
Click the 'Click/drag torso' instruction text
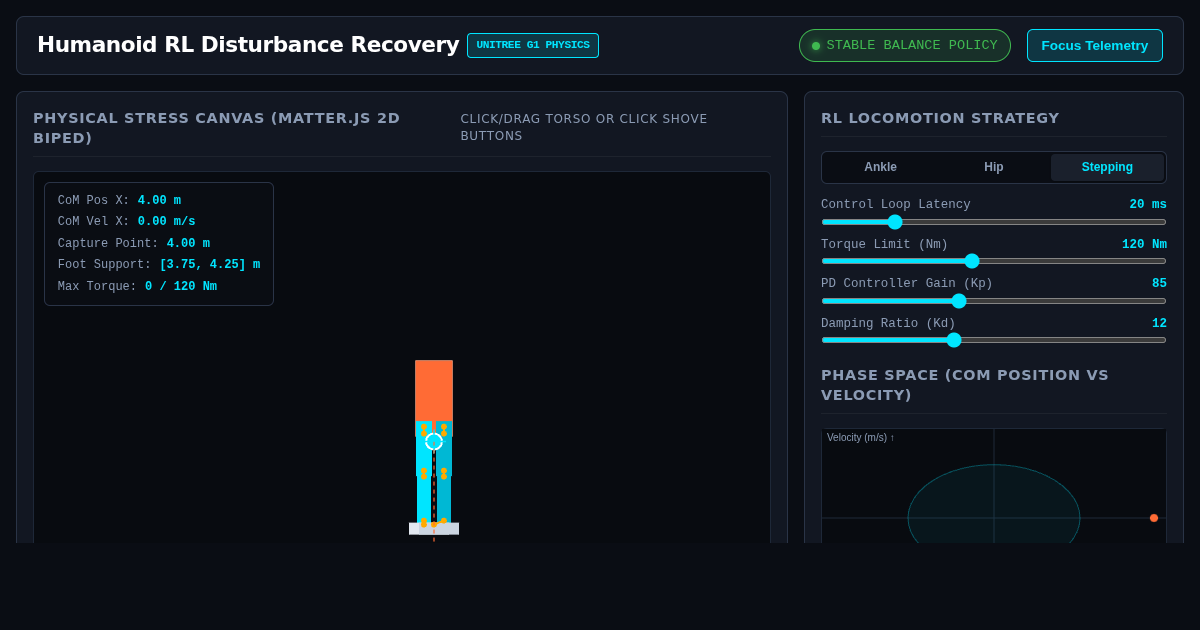(x=584, y=127)
